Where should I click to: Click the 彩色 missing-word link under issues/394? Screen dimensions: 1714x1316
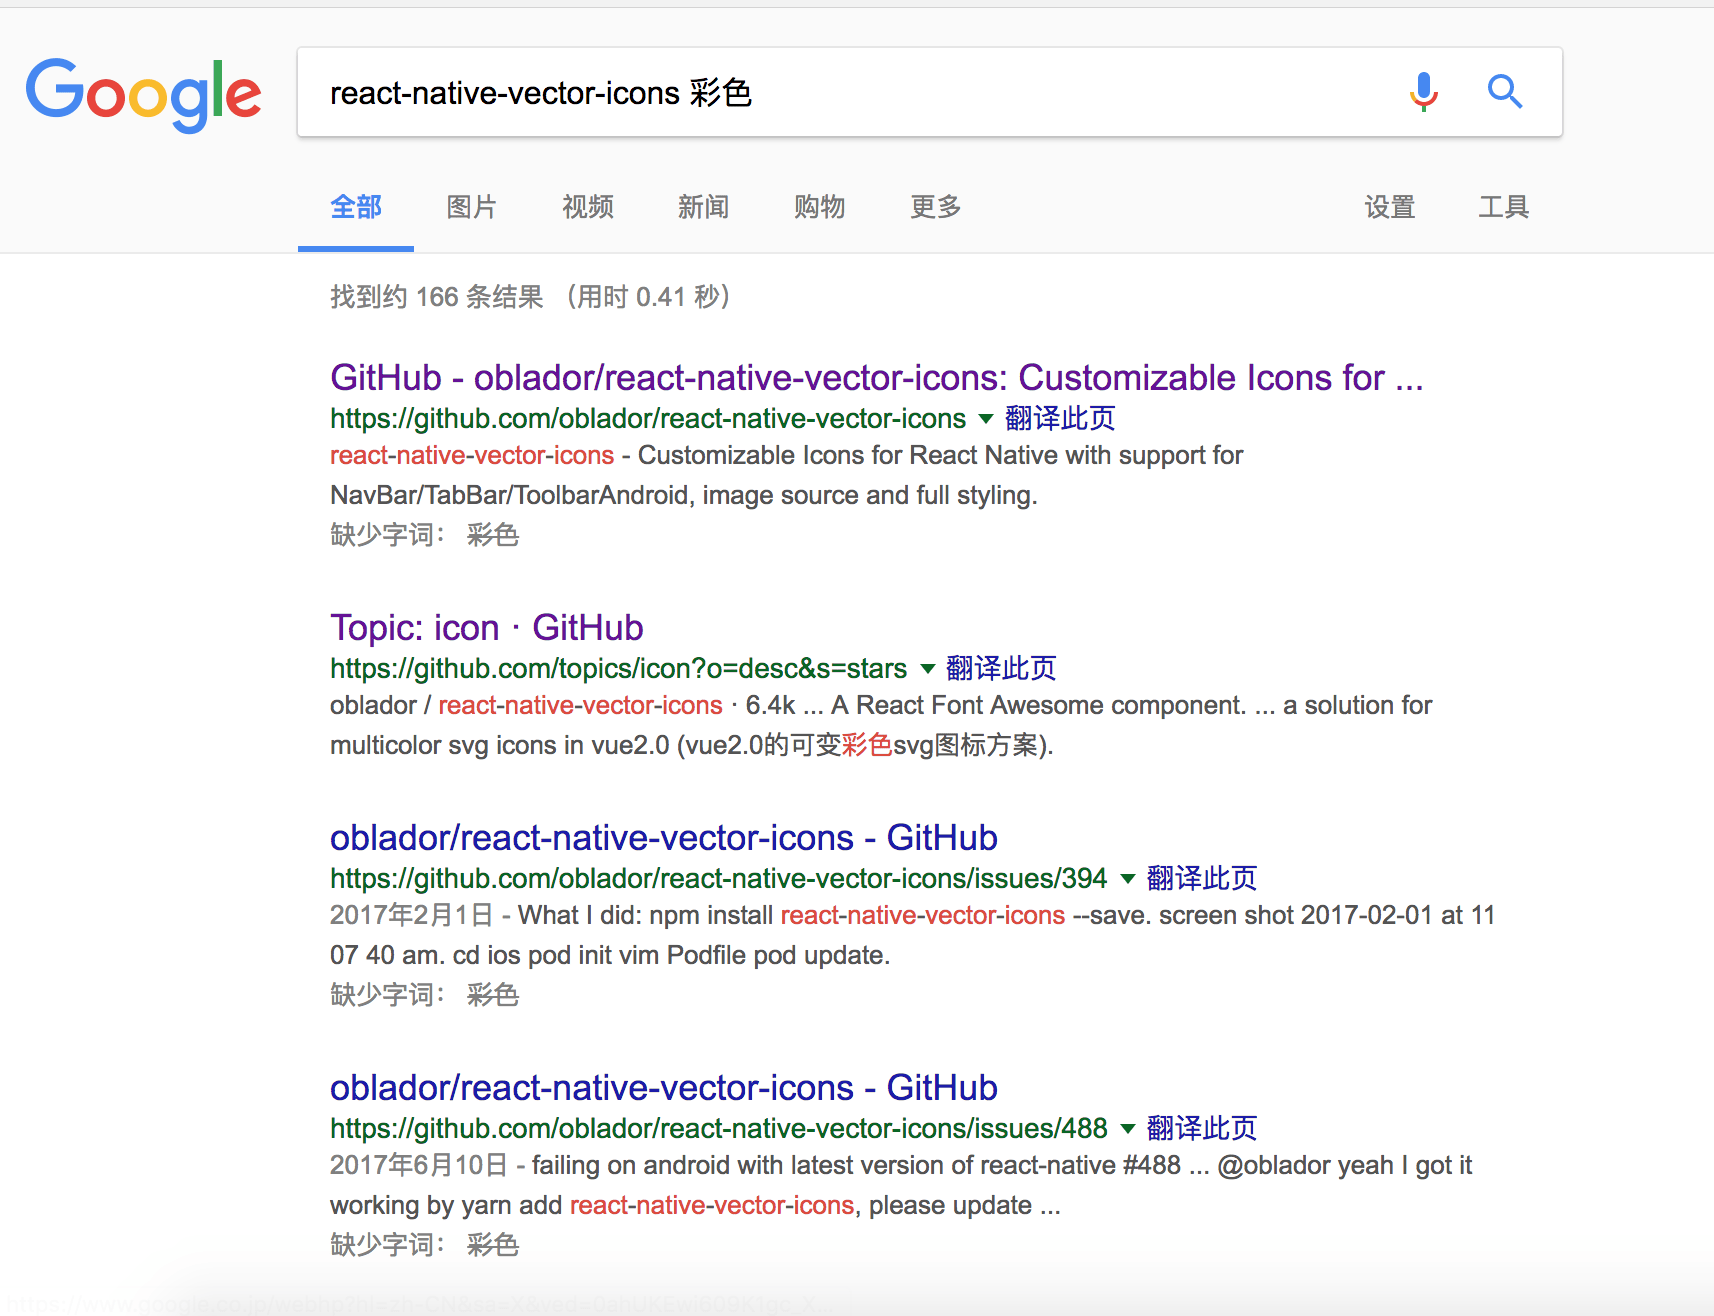tap(493, 995)
